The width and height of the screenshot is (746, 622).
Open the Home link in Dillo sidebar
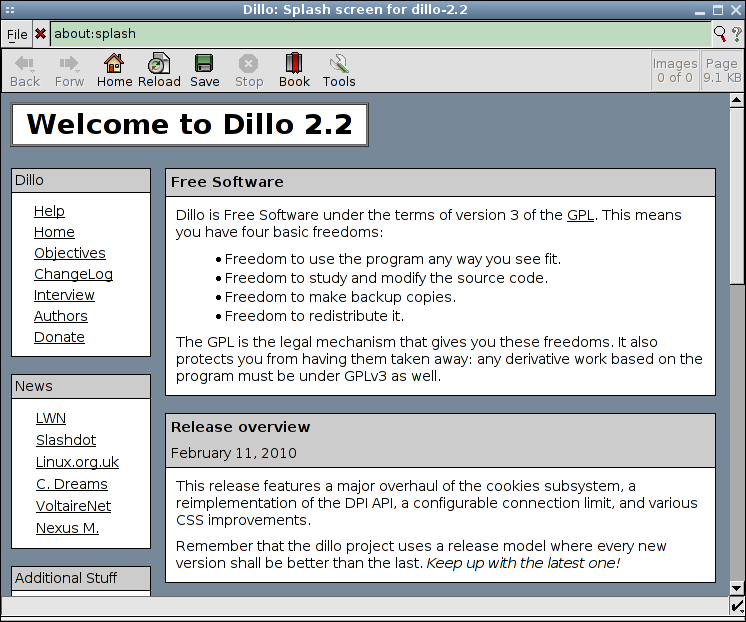(x=54, y=232)
